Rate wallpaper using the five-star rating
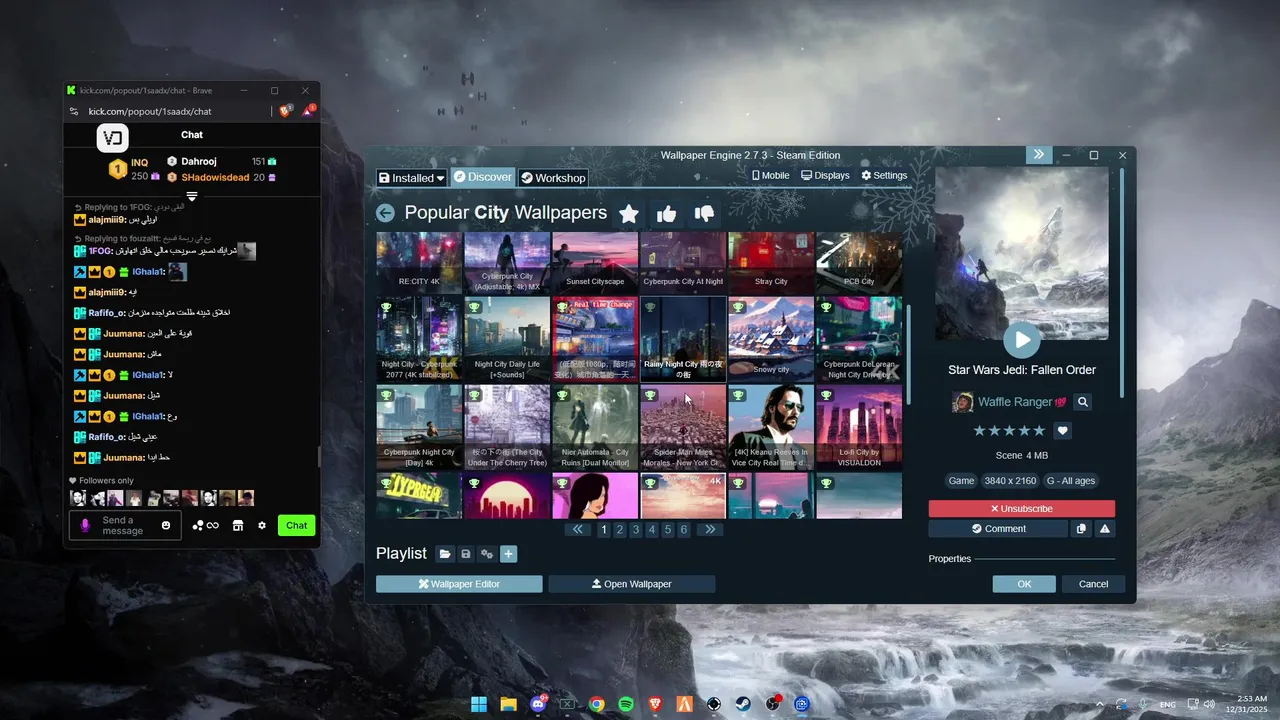The height and width of the screenshot is (720, 1280). coord(1009,431)
